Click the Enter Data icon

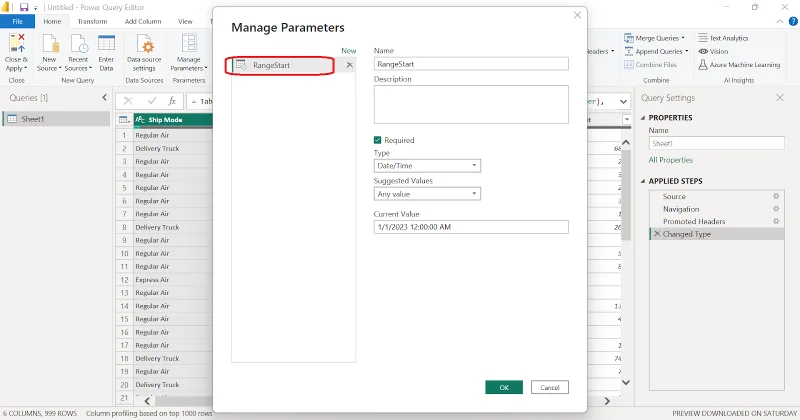point(106,44)
